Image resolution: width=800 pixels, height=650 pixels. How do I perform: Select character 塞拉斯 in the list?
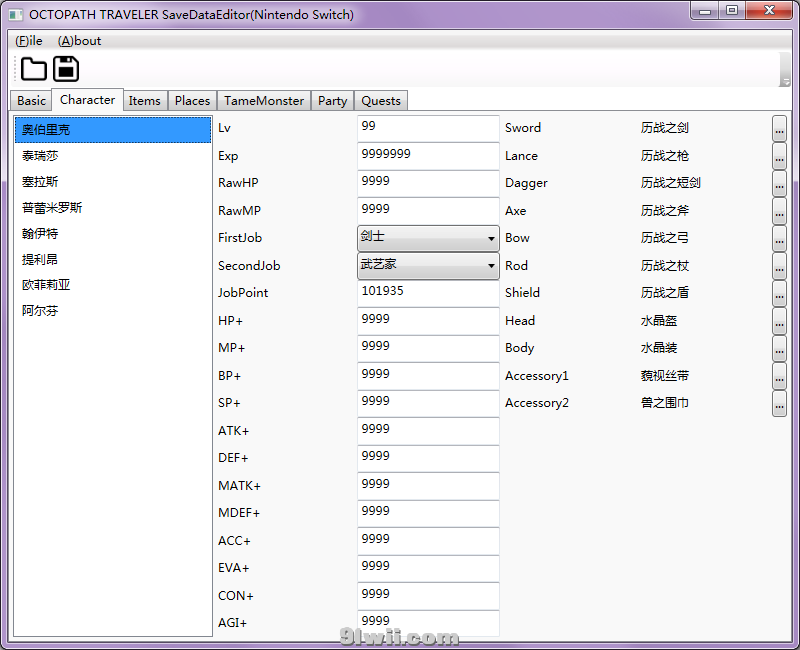click(x=113, y=182)
